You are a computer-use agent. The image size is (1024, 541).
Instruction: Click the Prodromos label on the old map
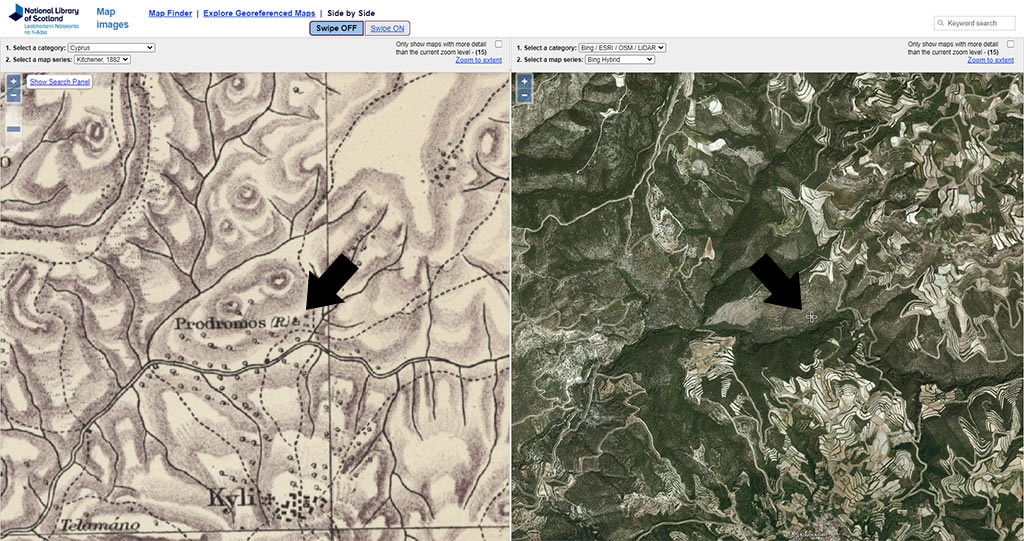point(221,323)
